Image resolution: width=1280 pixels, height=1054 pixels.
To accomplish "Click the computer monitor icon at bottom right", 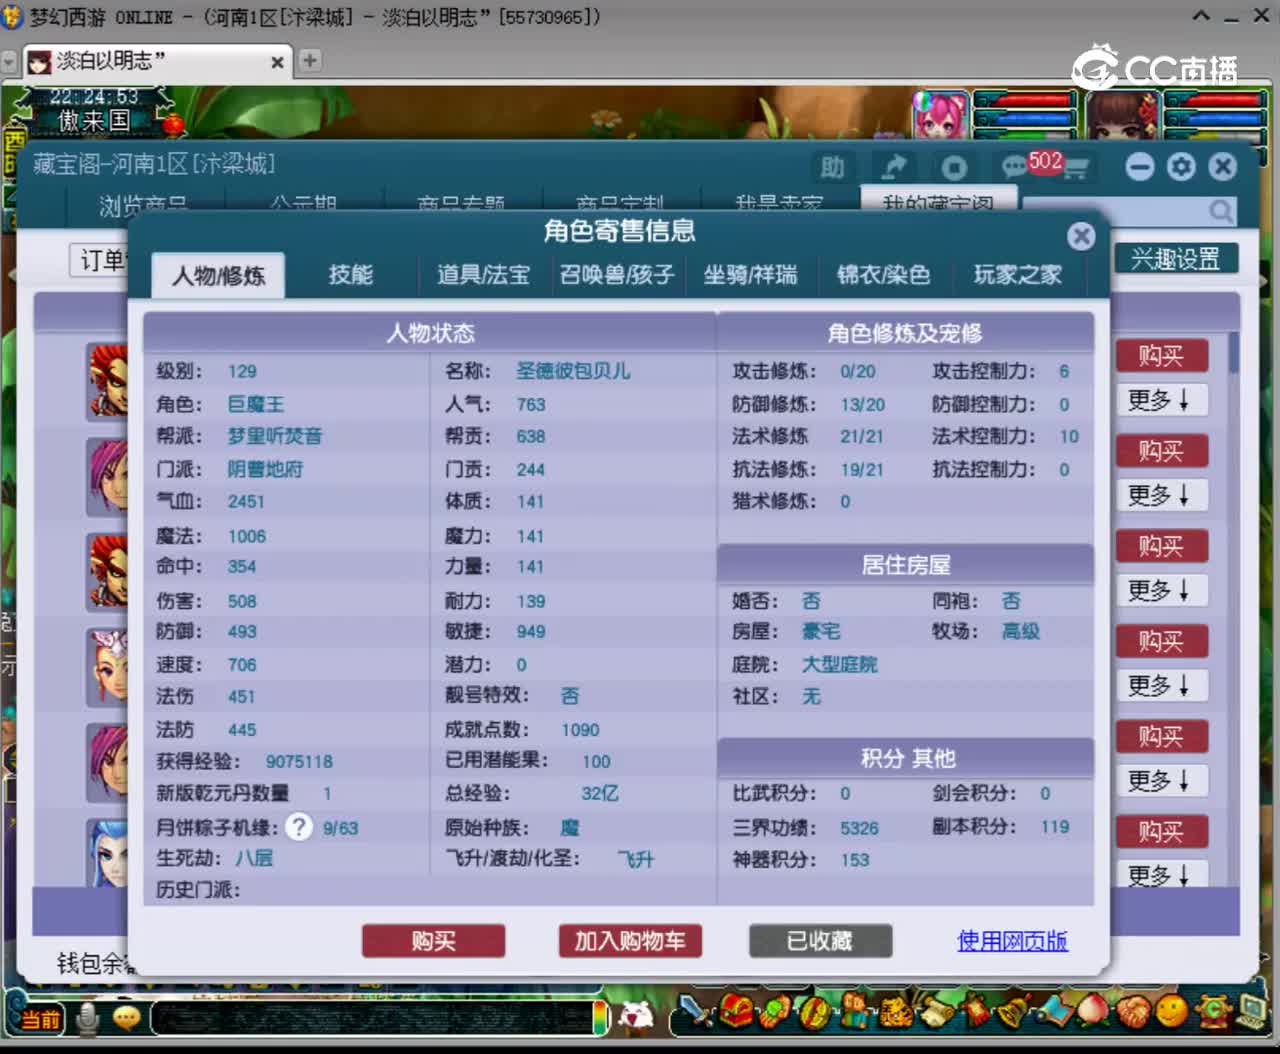I will (1250, 1012).
